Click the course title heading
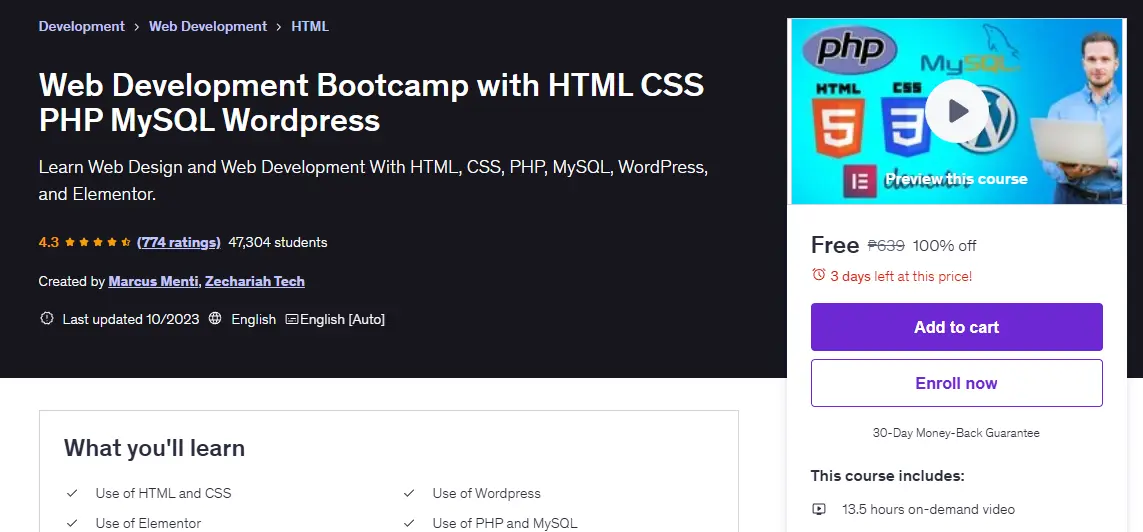Screen dimensions: 1143x532 371,103
